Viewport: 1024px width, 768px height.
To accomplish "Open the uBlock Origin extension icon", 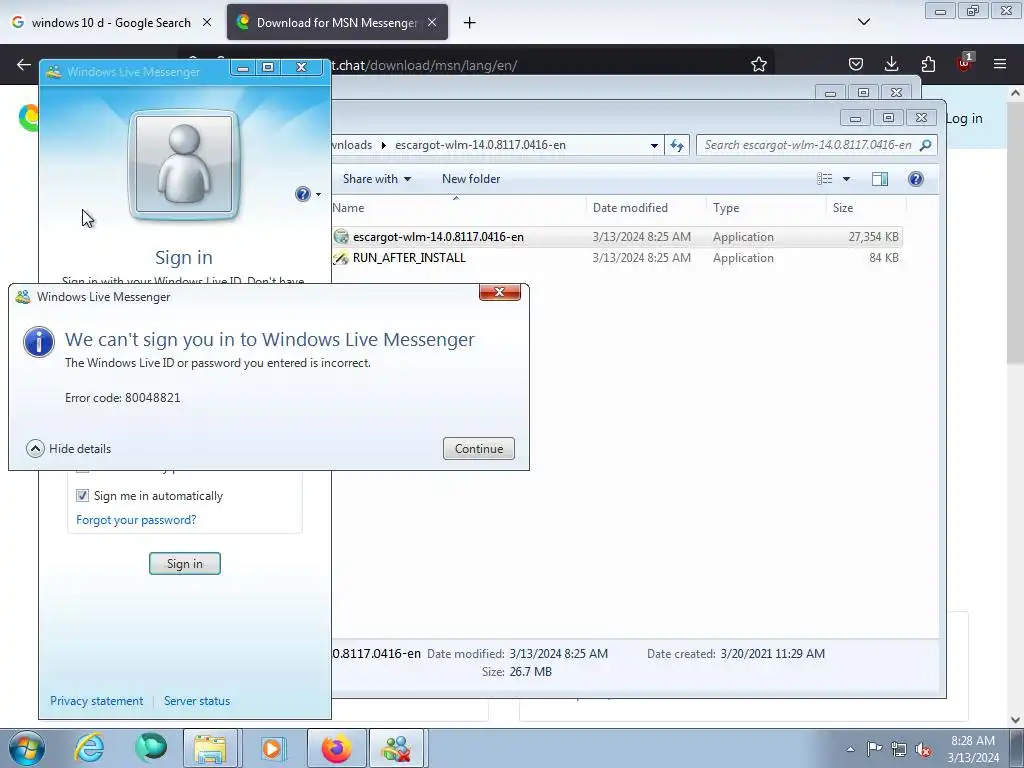I will (x=965, y=63).
